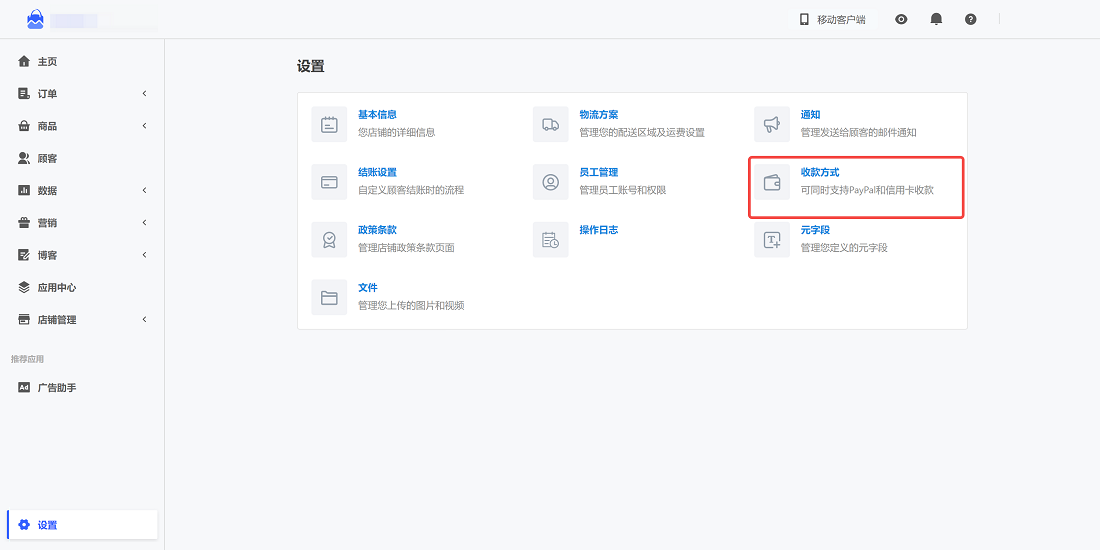Screen dimensions: 1100x550
Task: Open the 操作日志 settings link
Action: pyautogui.click(x=598, y=230)
